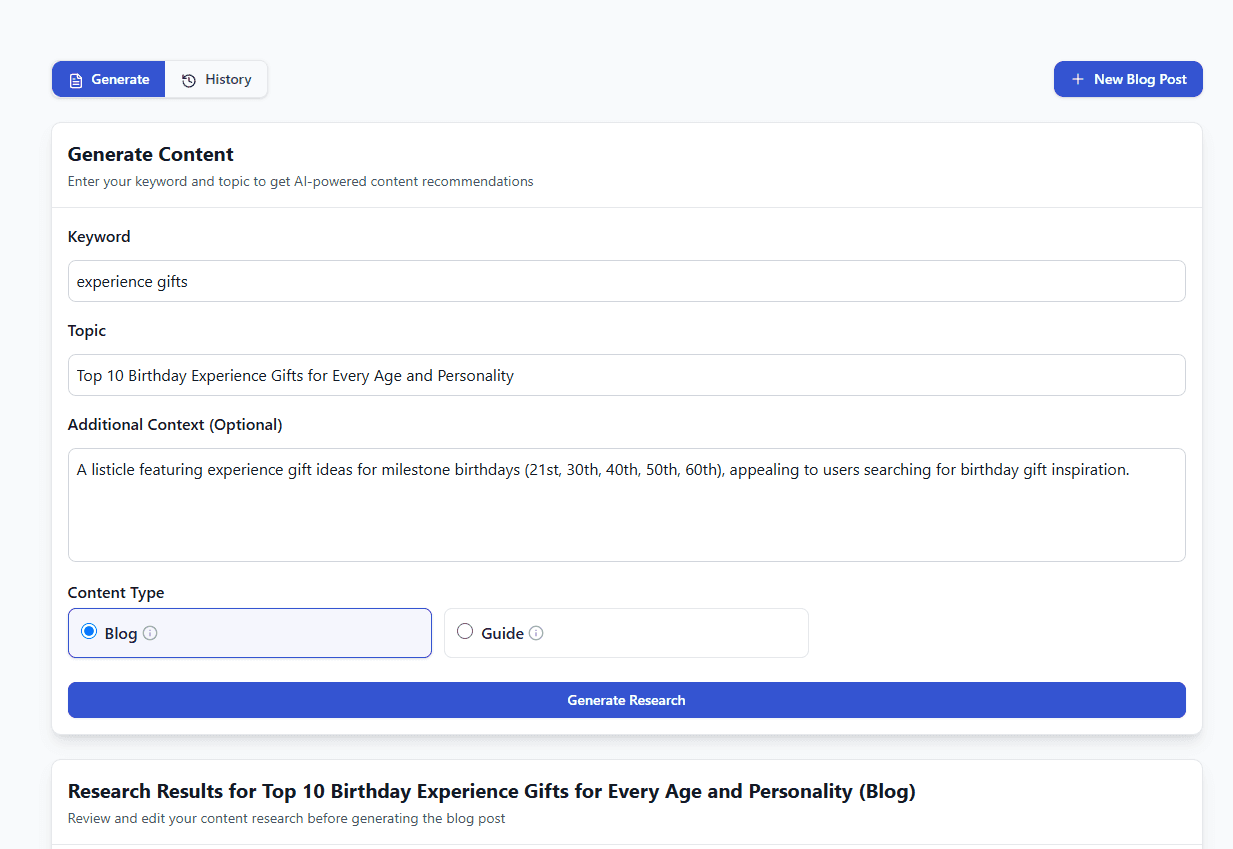
Task: Click the document icon on Generate tab
Action: pyautogui.click(x=76, y=80)
